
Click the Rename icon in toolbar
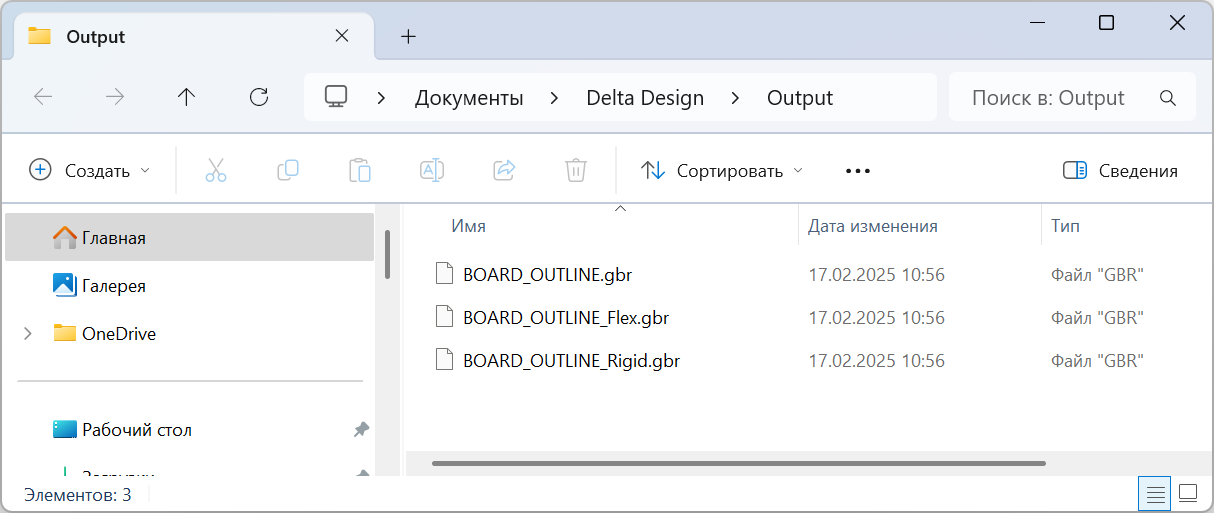tap(432, 170)
